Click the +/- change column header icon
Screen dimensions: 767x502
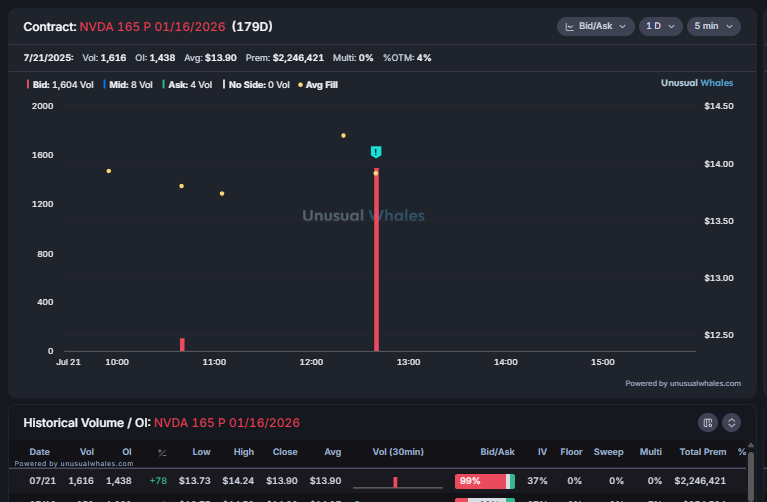(x=162, y=453)
